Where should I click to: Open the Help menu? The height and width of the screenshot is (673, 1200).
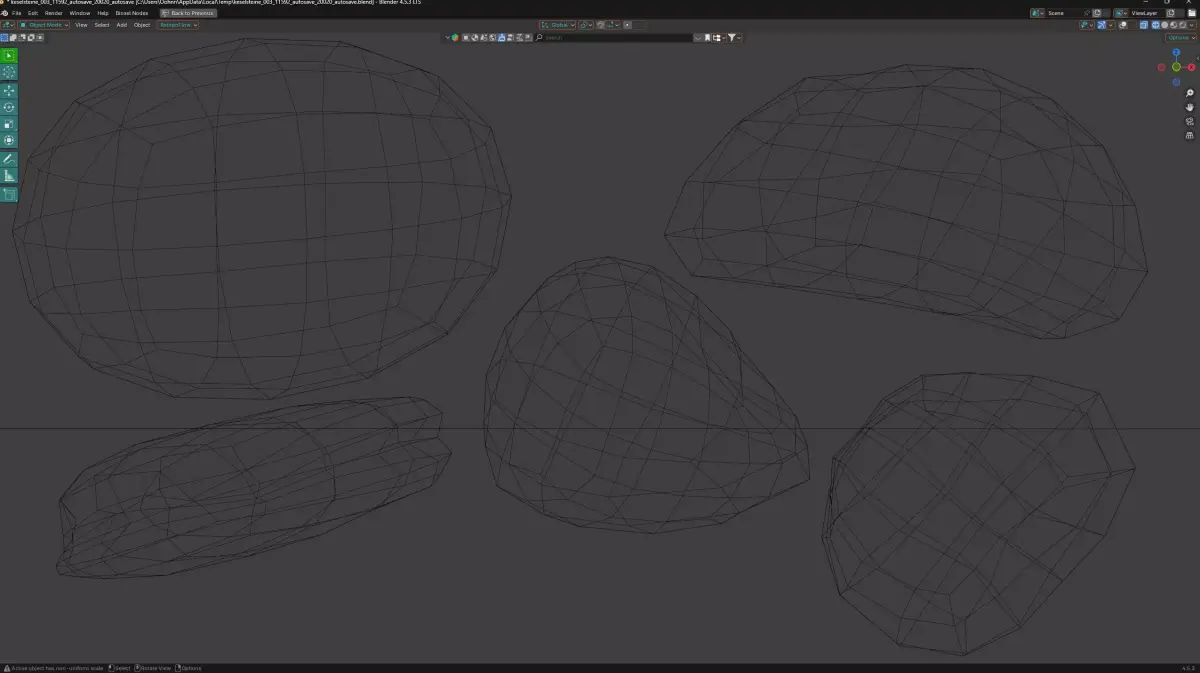click(x=103, y=13)
